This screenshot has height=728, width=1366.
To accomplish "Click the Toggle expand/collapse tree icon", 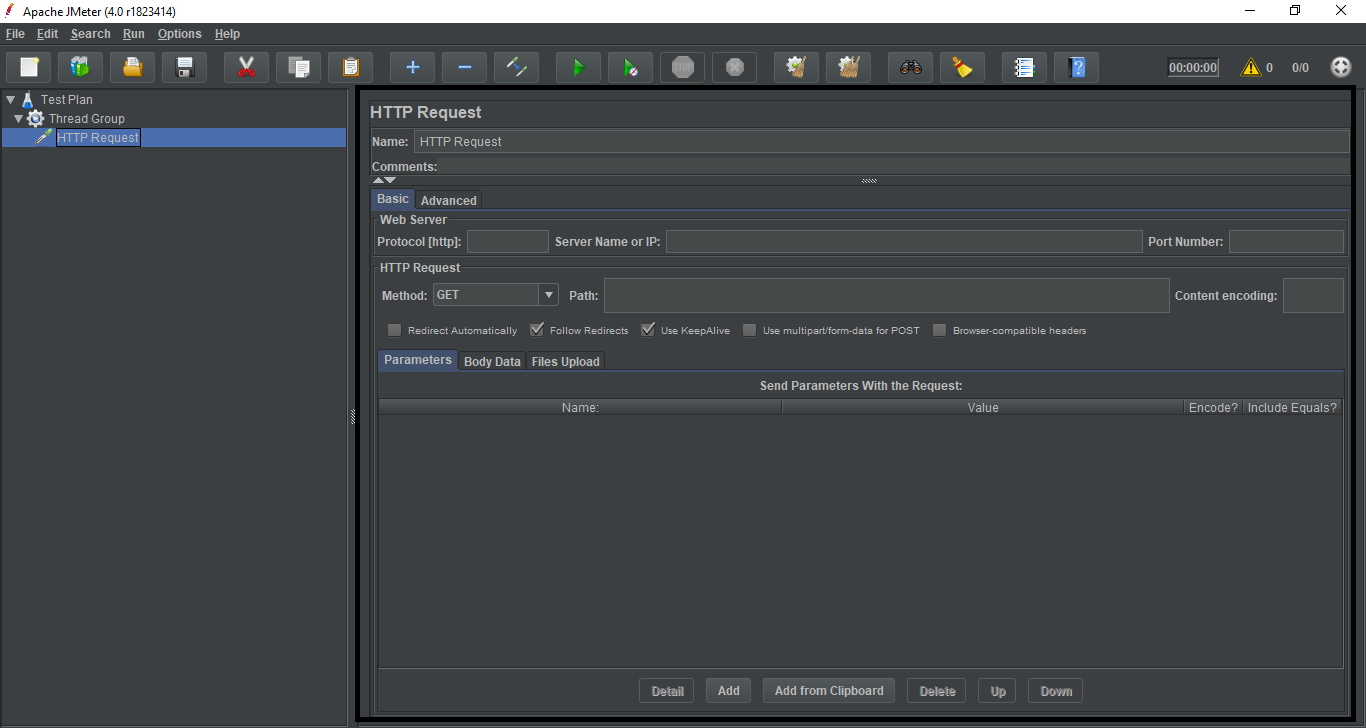I will (516, 68).
